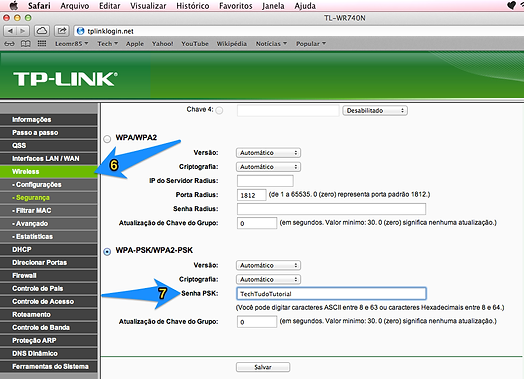
Task: Open WPA-PSK Versão dropdown
Action: (x=268, y=265)
